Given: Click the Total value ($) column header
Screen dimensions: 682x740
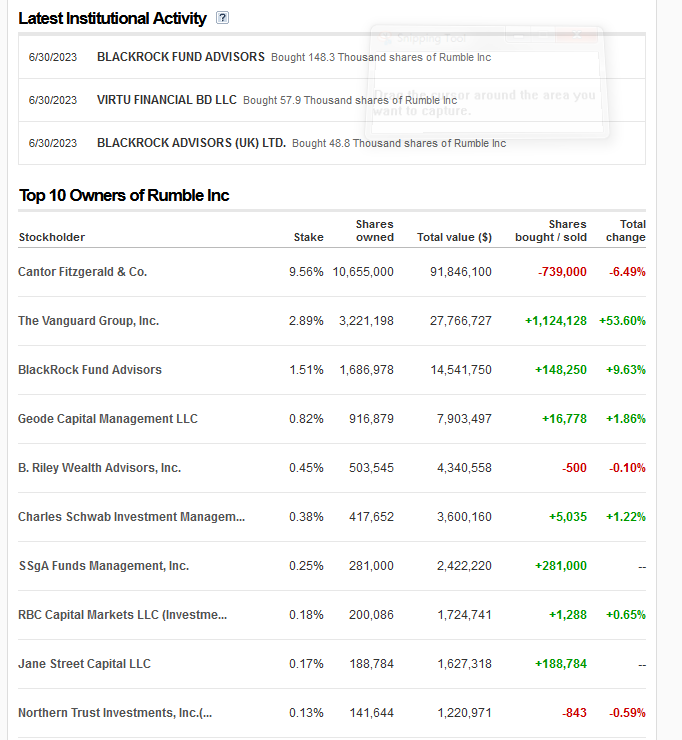Looking at the screenshot, I should tap(454, 237).
